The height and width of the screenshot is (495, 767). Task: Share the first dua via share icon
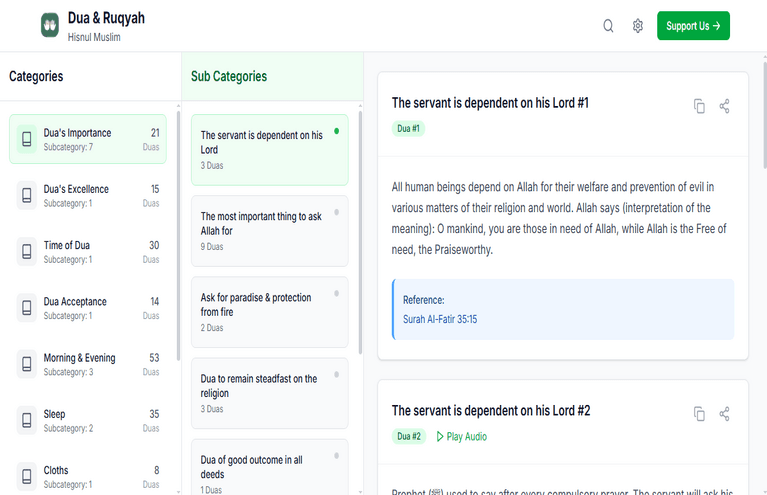point(725,106)
